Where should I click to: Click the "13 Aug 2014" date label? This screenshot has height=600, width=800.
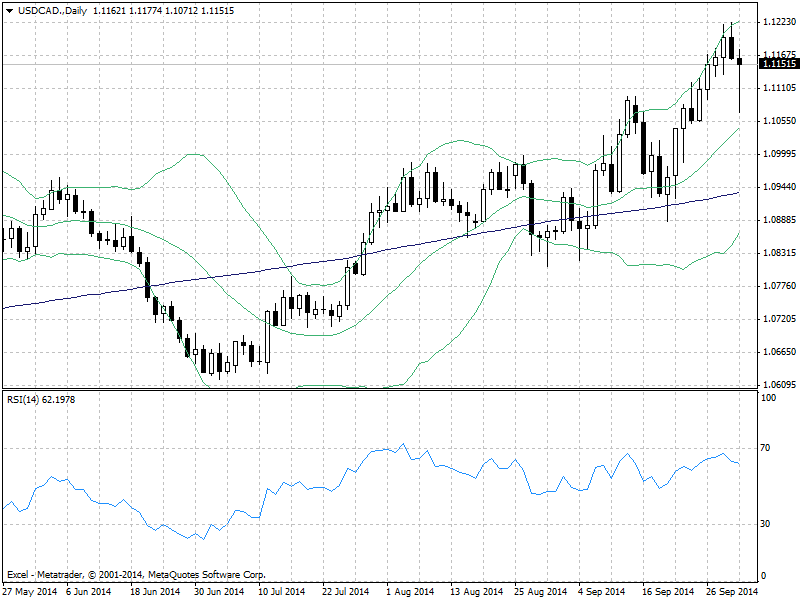(x=477, y=591)
